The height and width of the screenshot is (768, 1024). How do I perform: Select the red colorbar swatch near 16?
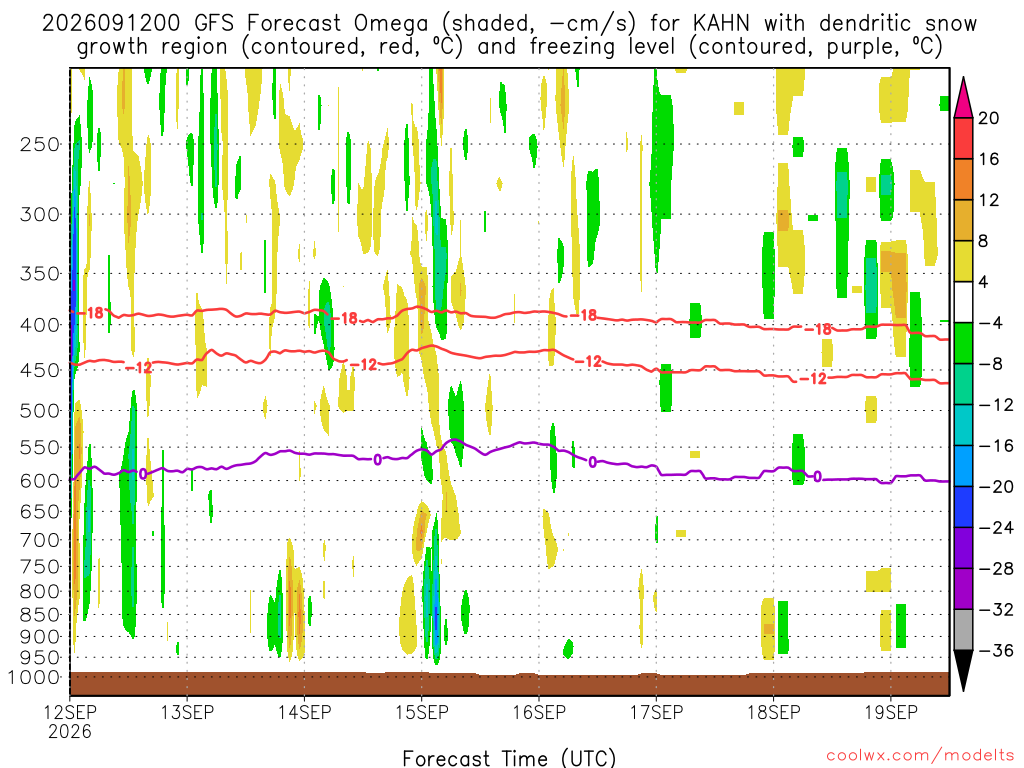(x=963, y=138)
